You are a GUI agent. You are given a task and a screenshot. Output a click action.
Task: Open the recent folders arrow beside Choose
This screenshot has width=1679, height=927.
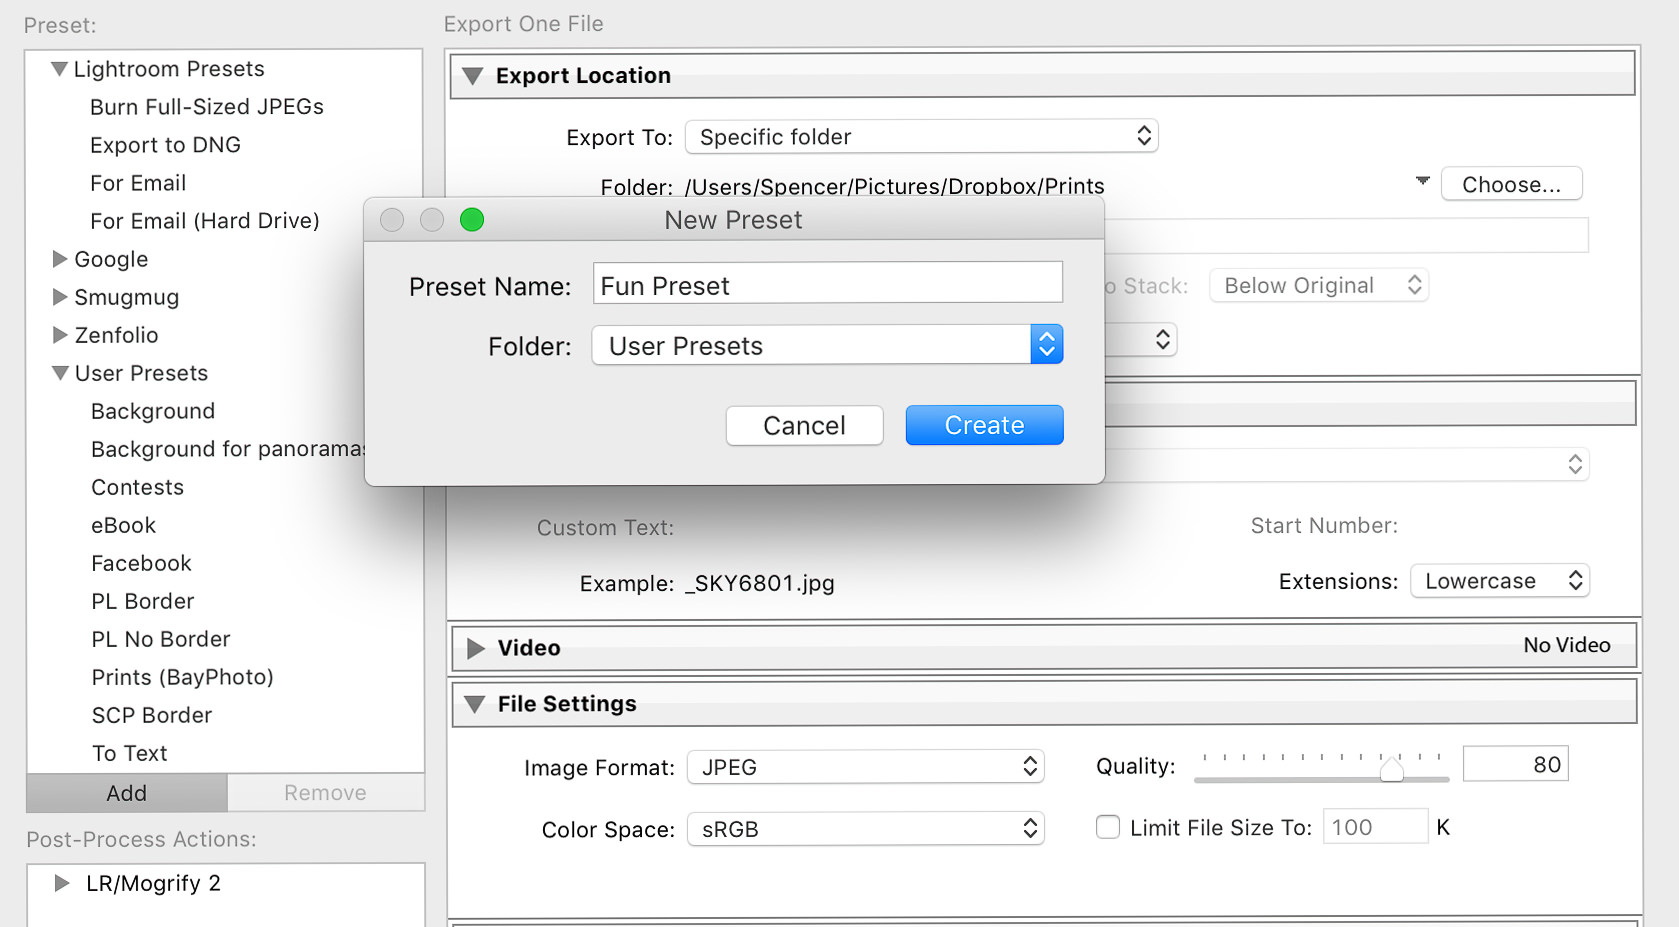click(x=1422, y=181)
